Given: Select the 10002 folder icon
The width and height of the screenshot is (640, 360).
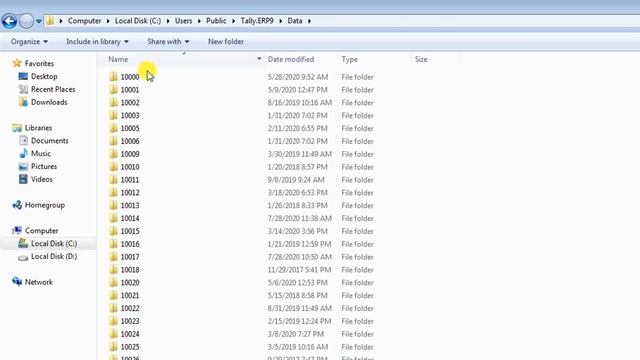Looking at the screenshot, I should tap(113, 102).
